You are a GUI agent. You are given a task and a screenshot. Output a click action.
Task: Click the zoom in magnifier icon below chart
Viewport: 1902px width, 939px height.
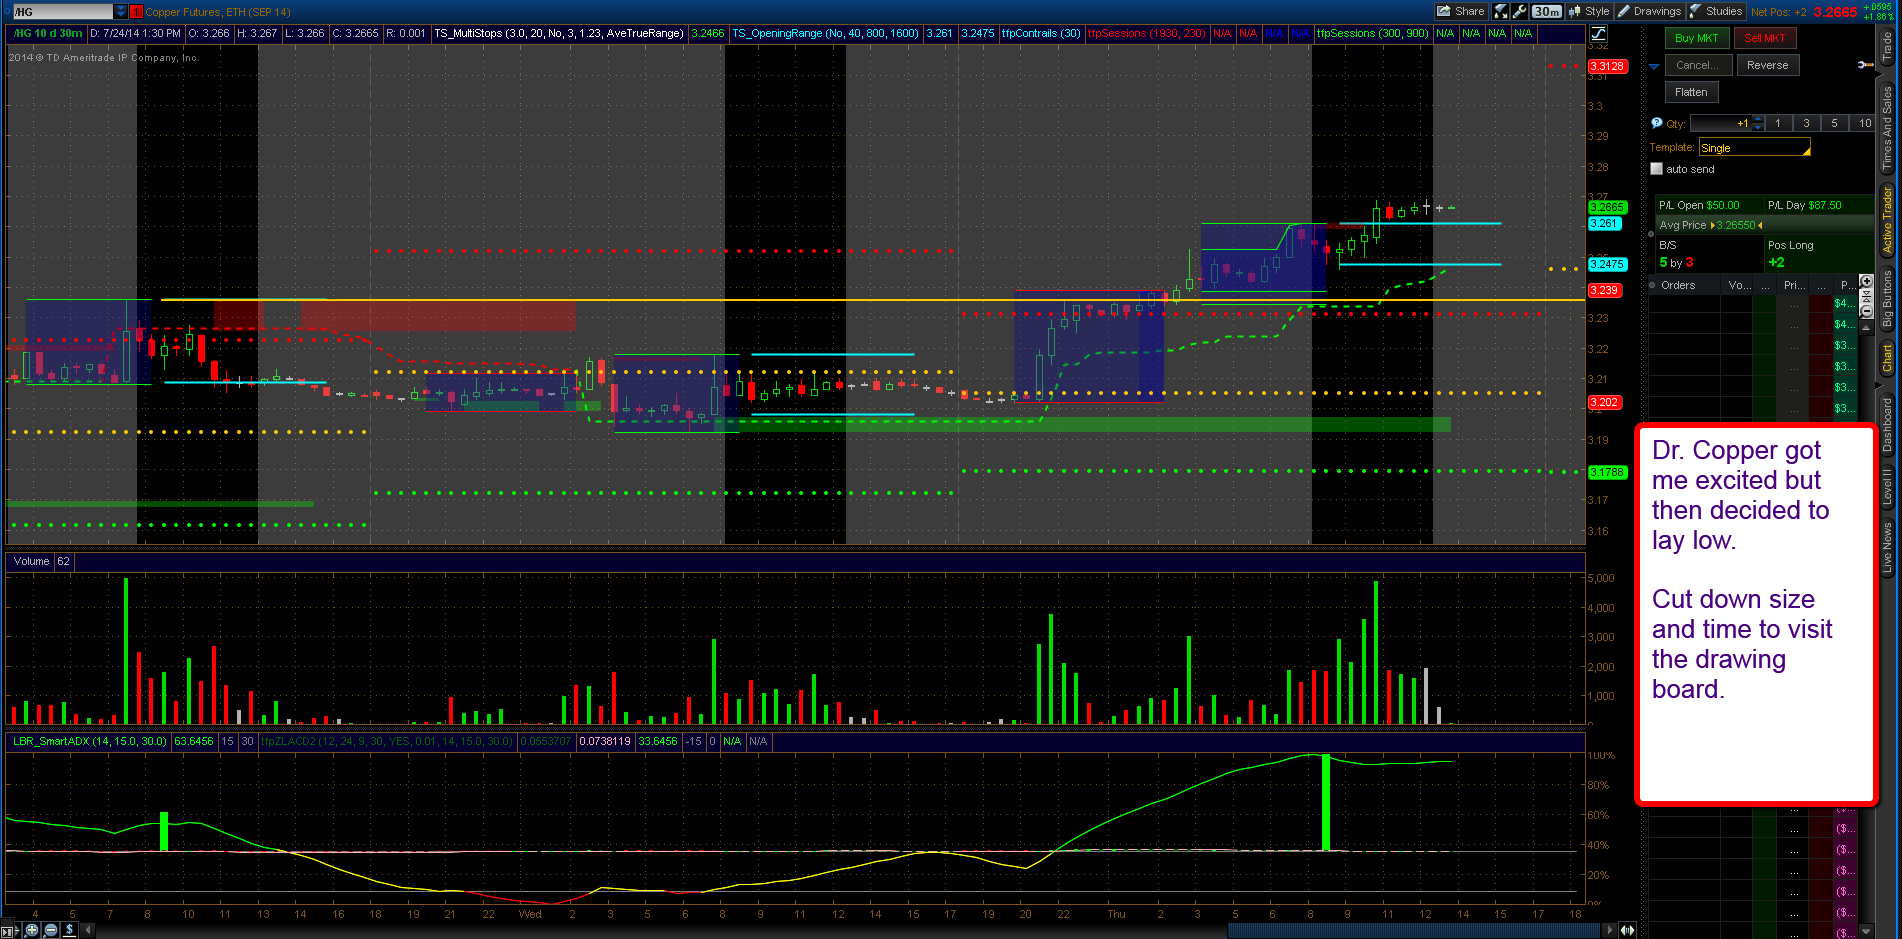coord(33,930)
